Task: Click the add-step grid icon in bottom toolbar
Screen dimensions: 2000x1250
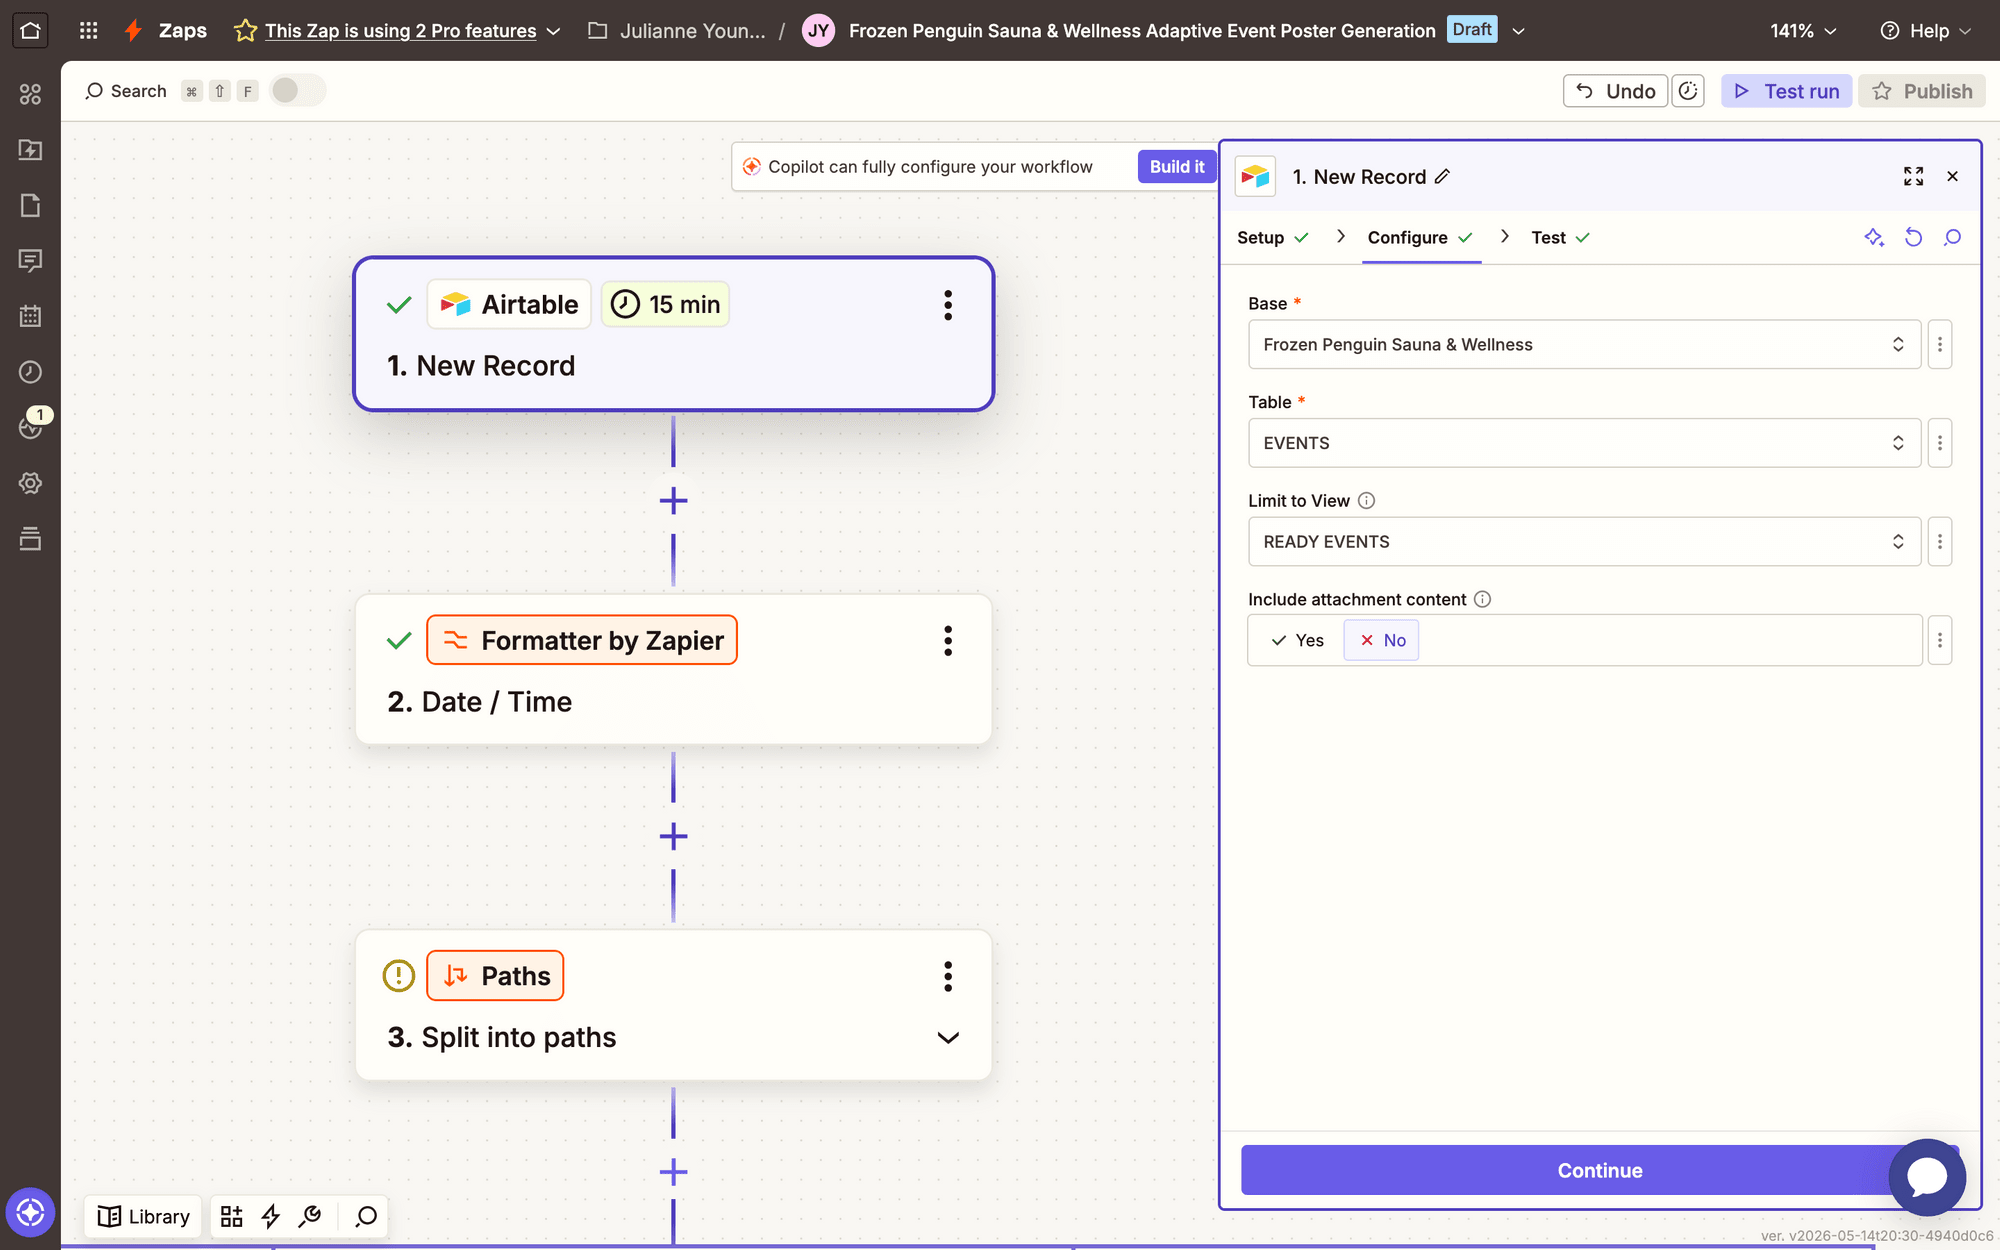Action: [231, 1216]
